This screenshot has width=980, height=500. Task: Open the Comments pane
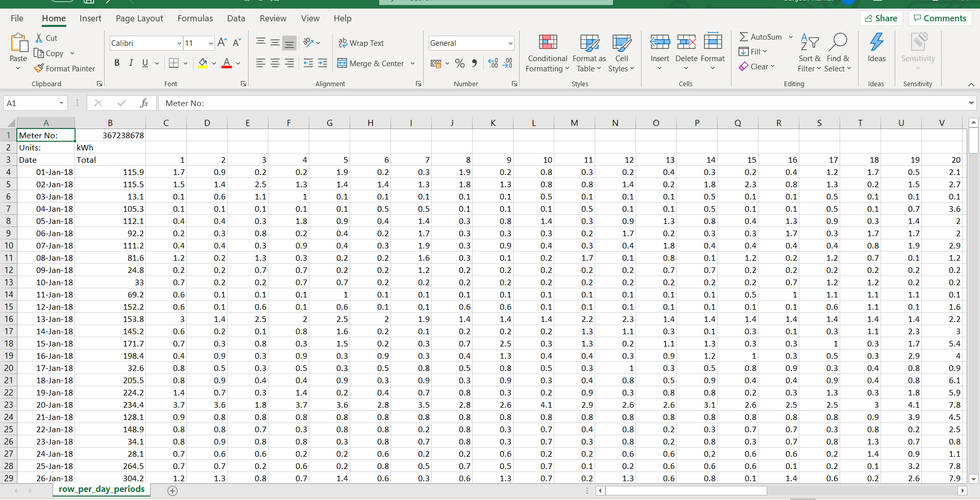(x=941, y=18)
